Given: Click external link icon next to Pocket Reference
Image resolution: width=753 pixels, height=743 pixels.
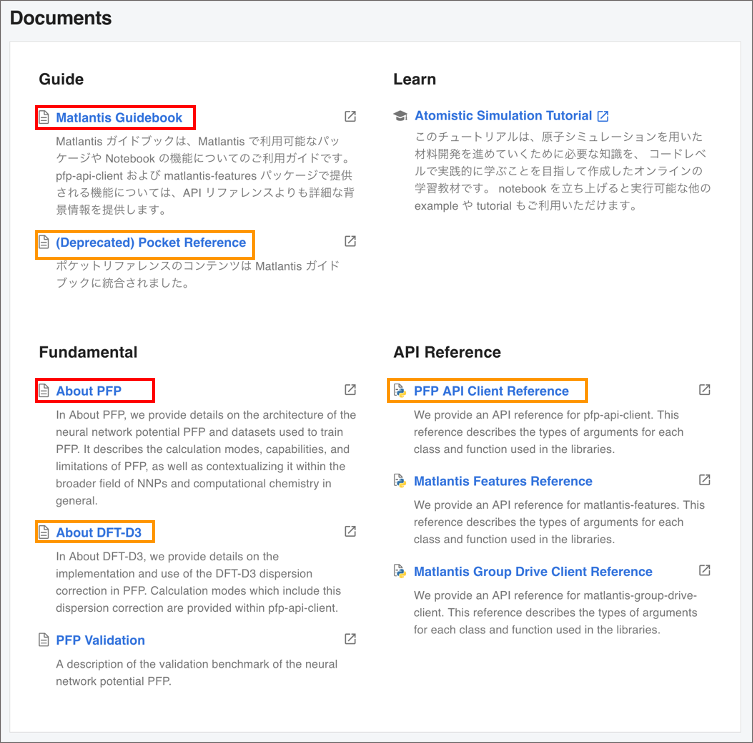Looking at the screenshot, I should pyautogui.click(x=350, y=242).
